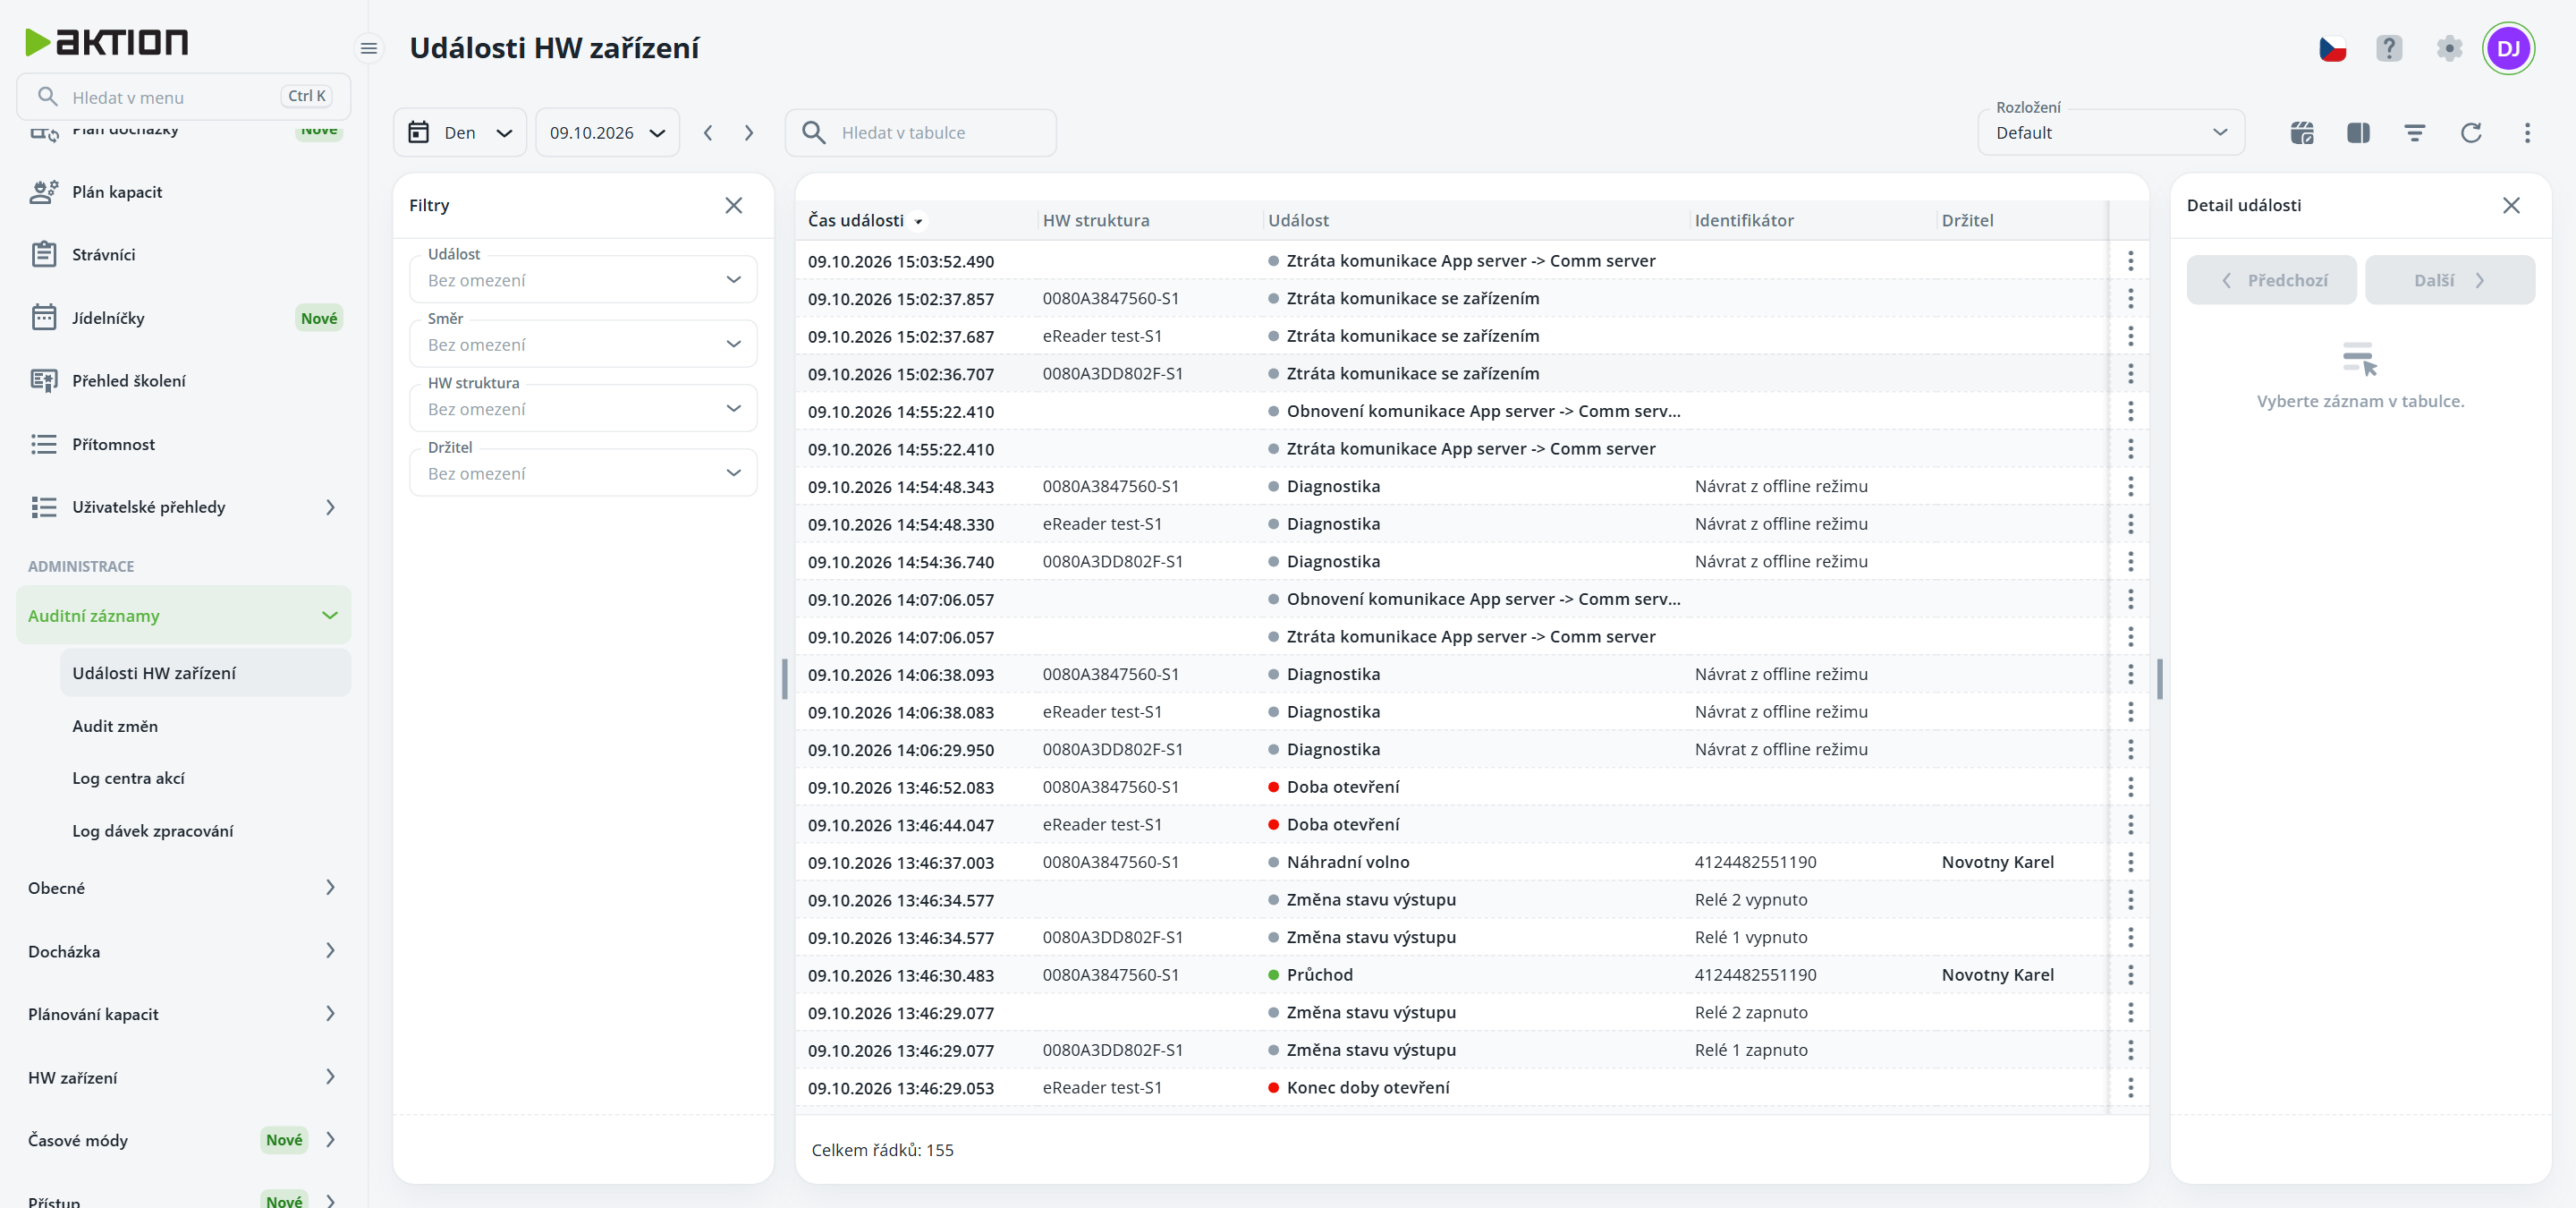
Task: Click the Další button
Action: click(x=2450, y=280)
